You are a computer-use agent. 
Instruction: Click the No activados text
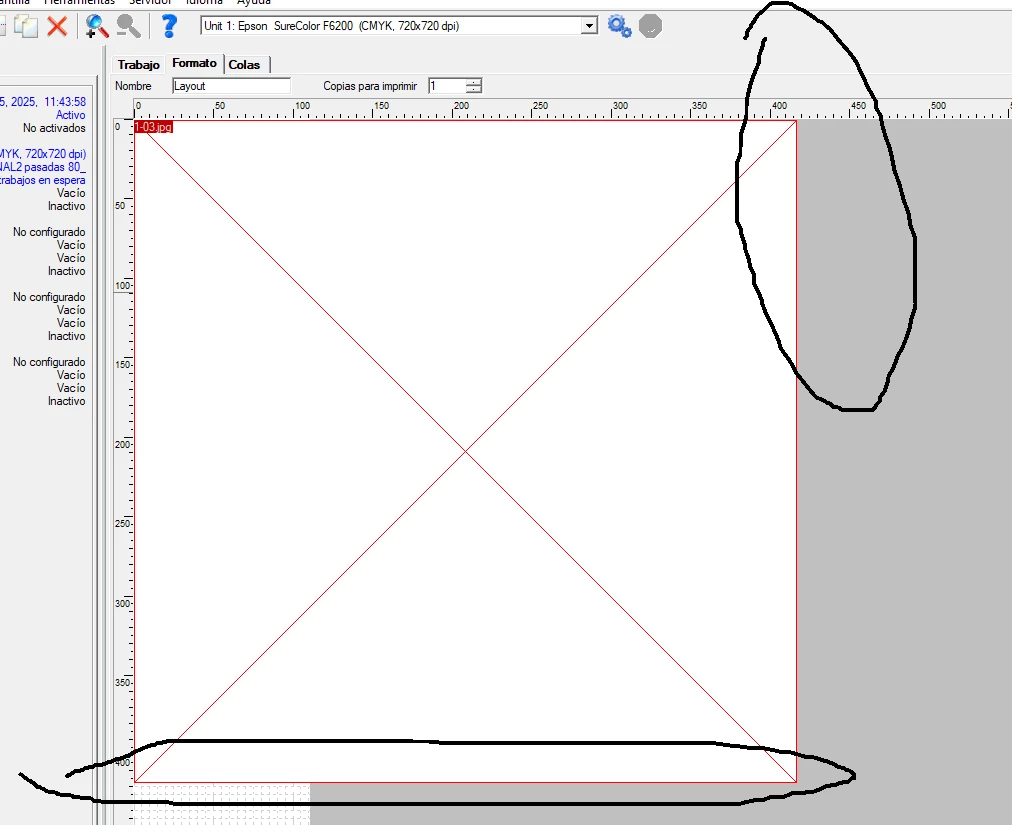tap(54, 128)
